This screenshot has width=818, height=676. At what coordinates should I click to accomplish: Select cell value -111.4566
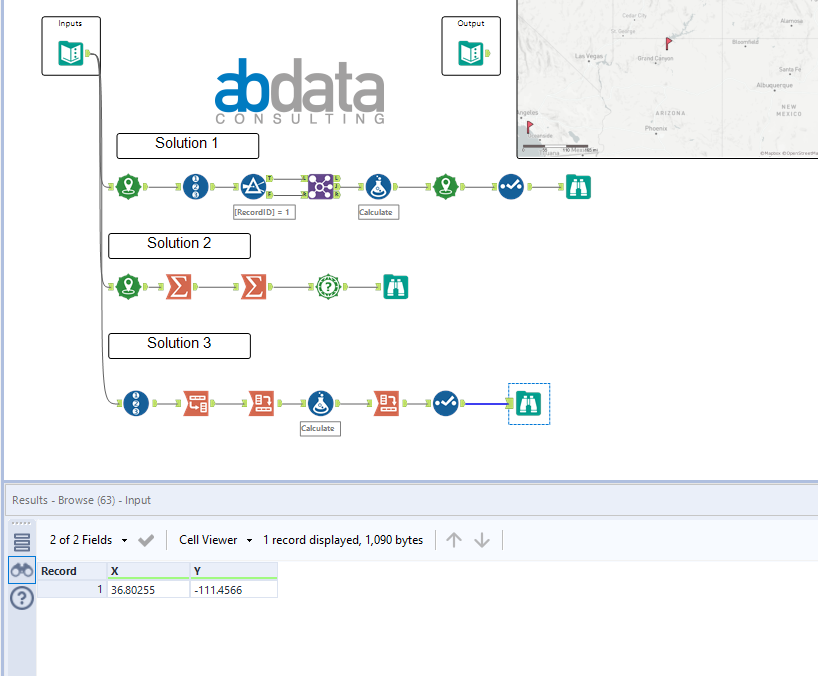(x=234, y=589)
